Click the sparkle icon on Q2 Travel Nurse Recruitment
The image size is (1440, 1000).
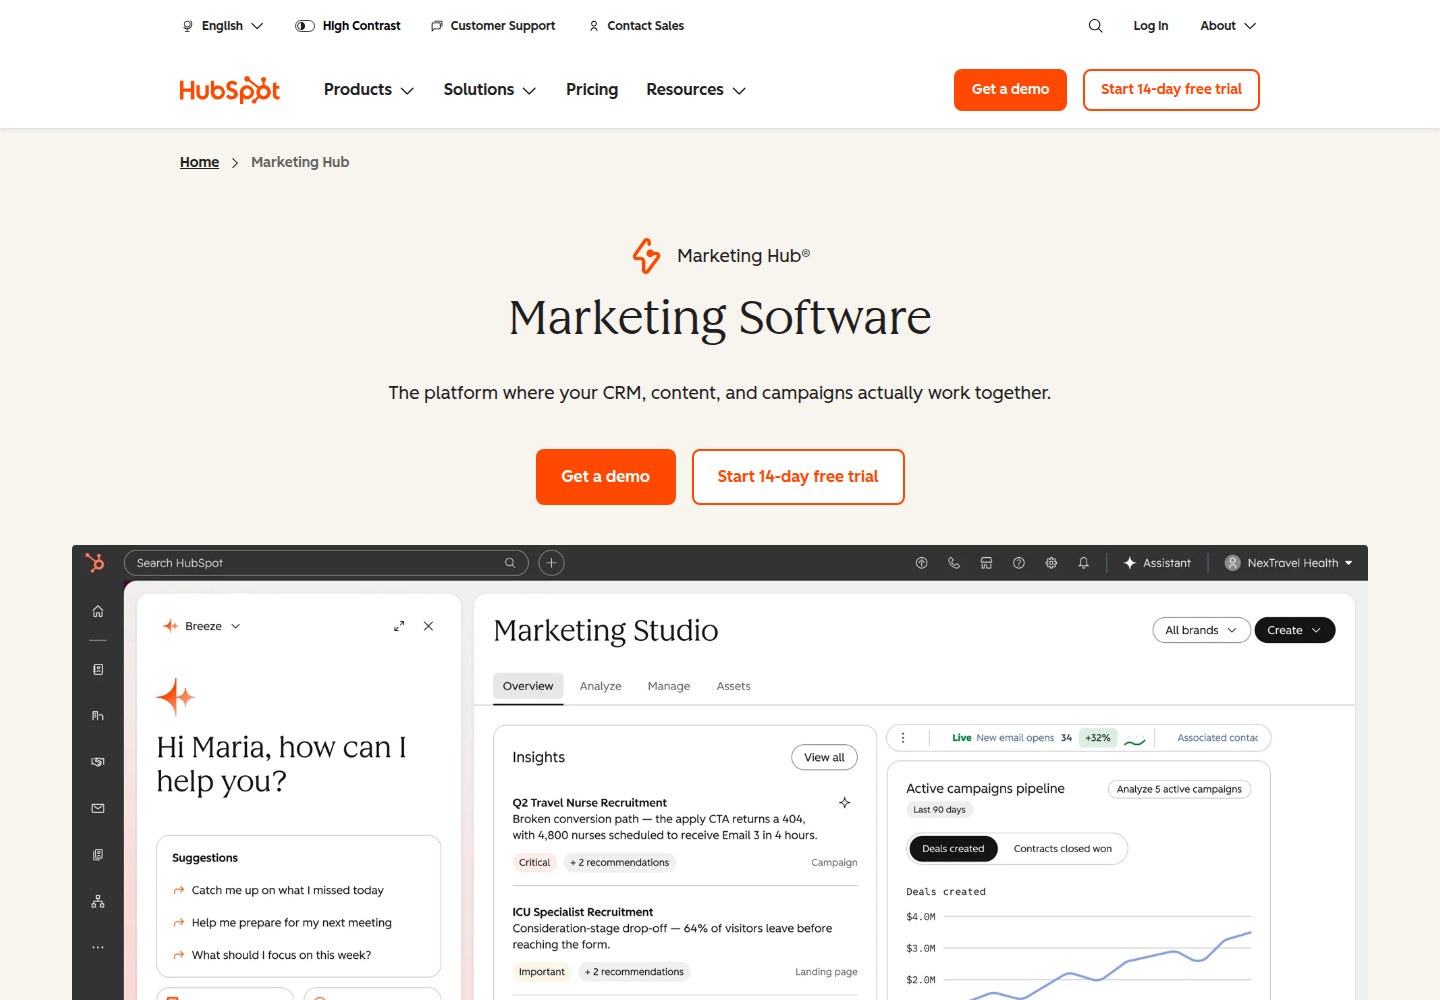pos(845,803)
